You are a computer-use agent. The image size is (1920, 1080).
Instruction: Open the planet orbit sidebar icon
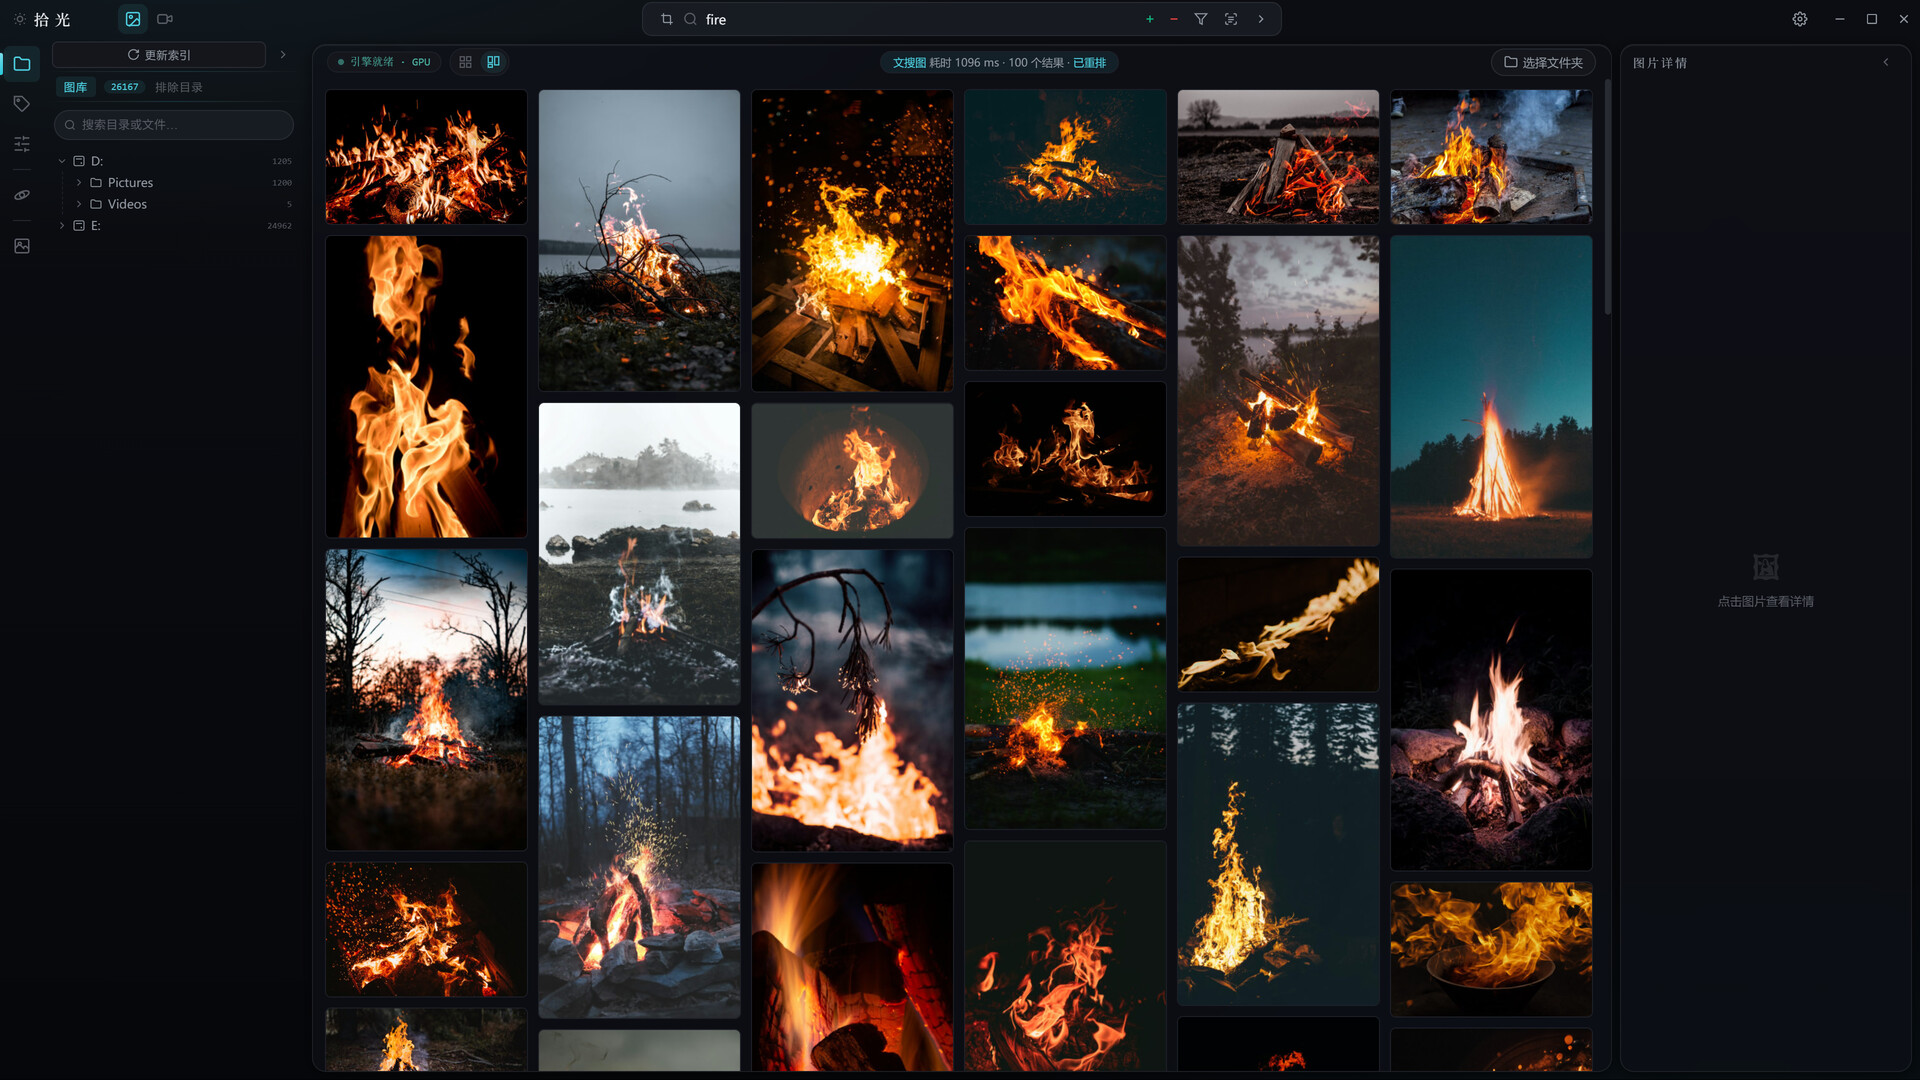[22, 195]
